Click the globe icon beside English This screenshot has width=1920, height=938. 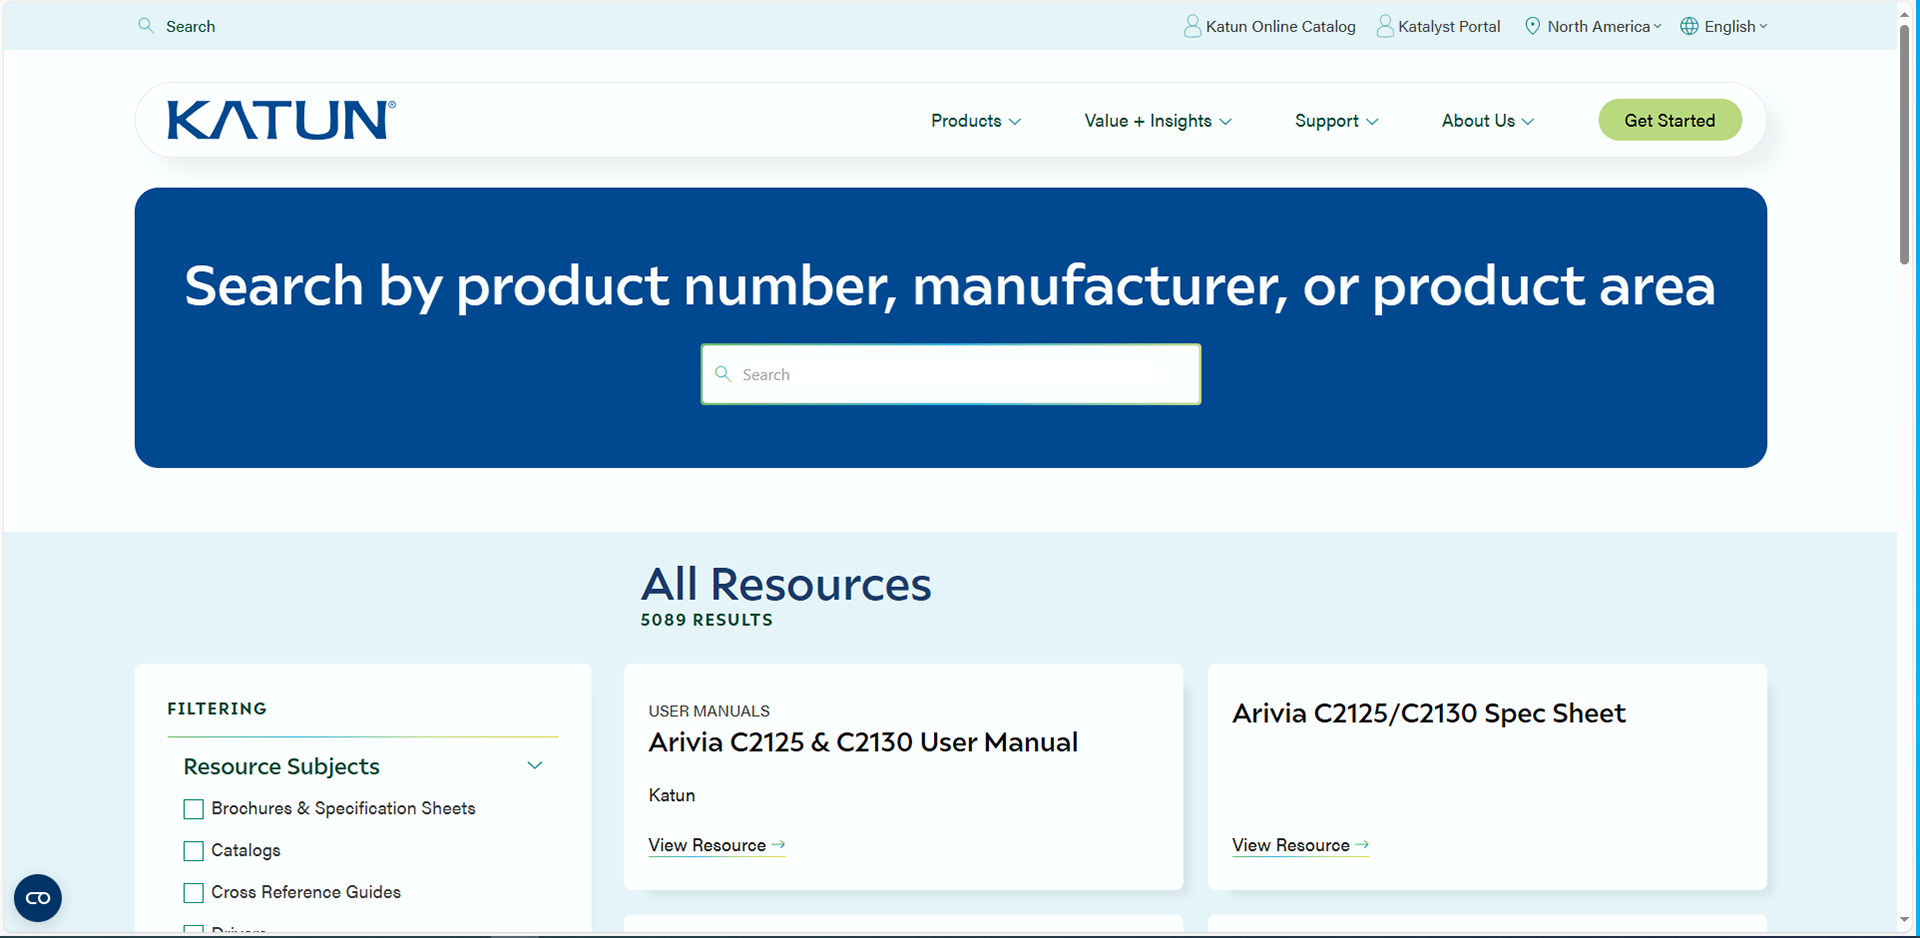[1689, 26]
